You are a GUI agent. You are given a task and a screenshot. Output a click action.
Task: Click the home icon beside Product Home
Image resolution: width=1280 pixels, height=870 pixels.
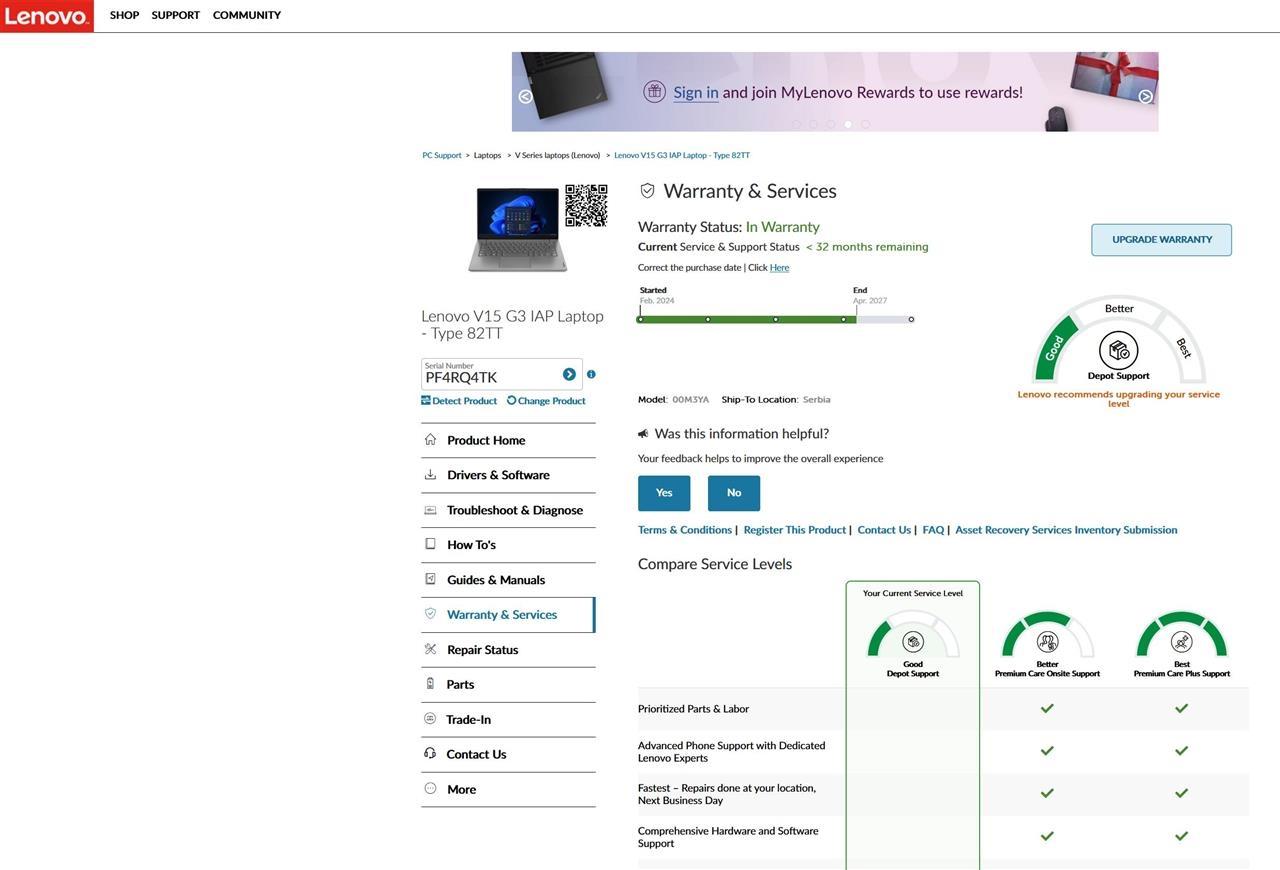(x=430, y=439)
